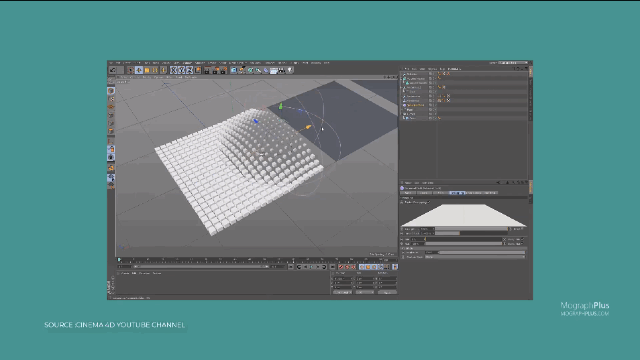Click the Render View clapperboard icon
The height and width of the screenshot is (360, 640).
coord(207,70)
